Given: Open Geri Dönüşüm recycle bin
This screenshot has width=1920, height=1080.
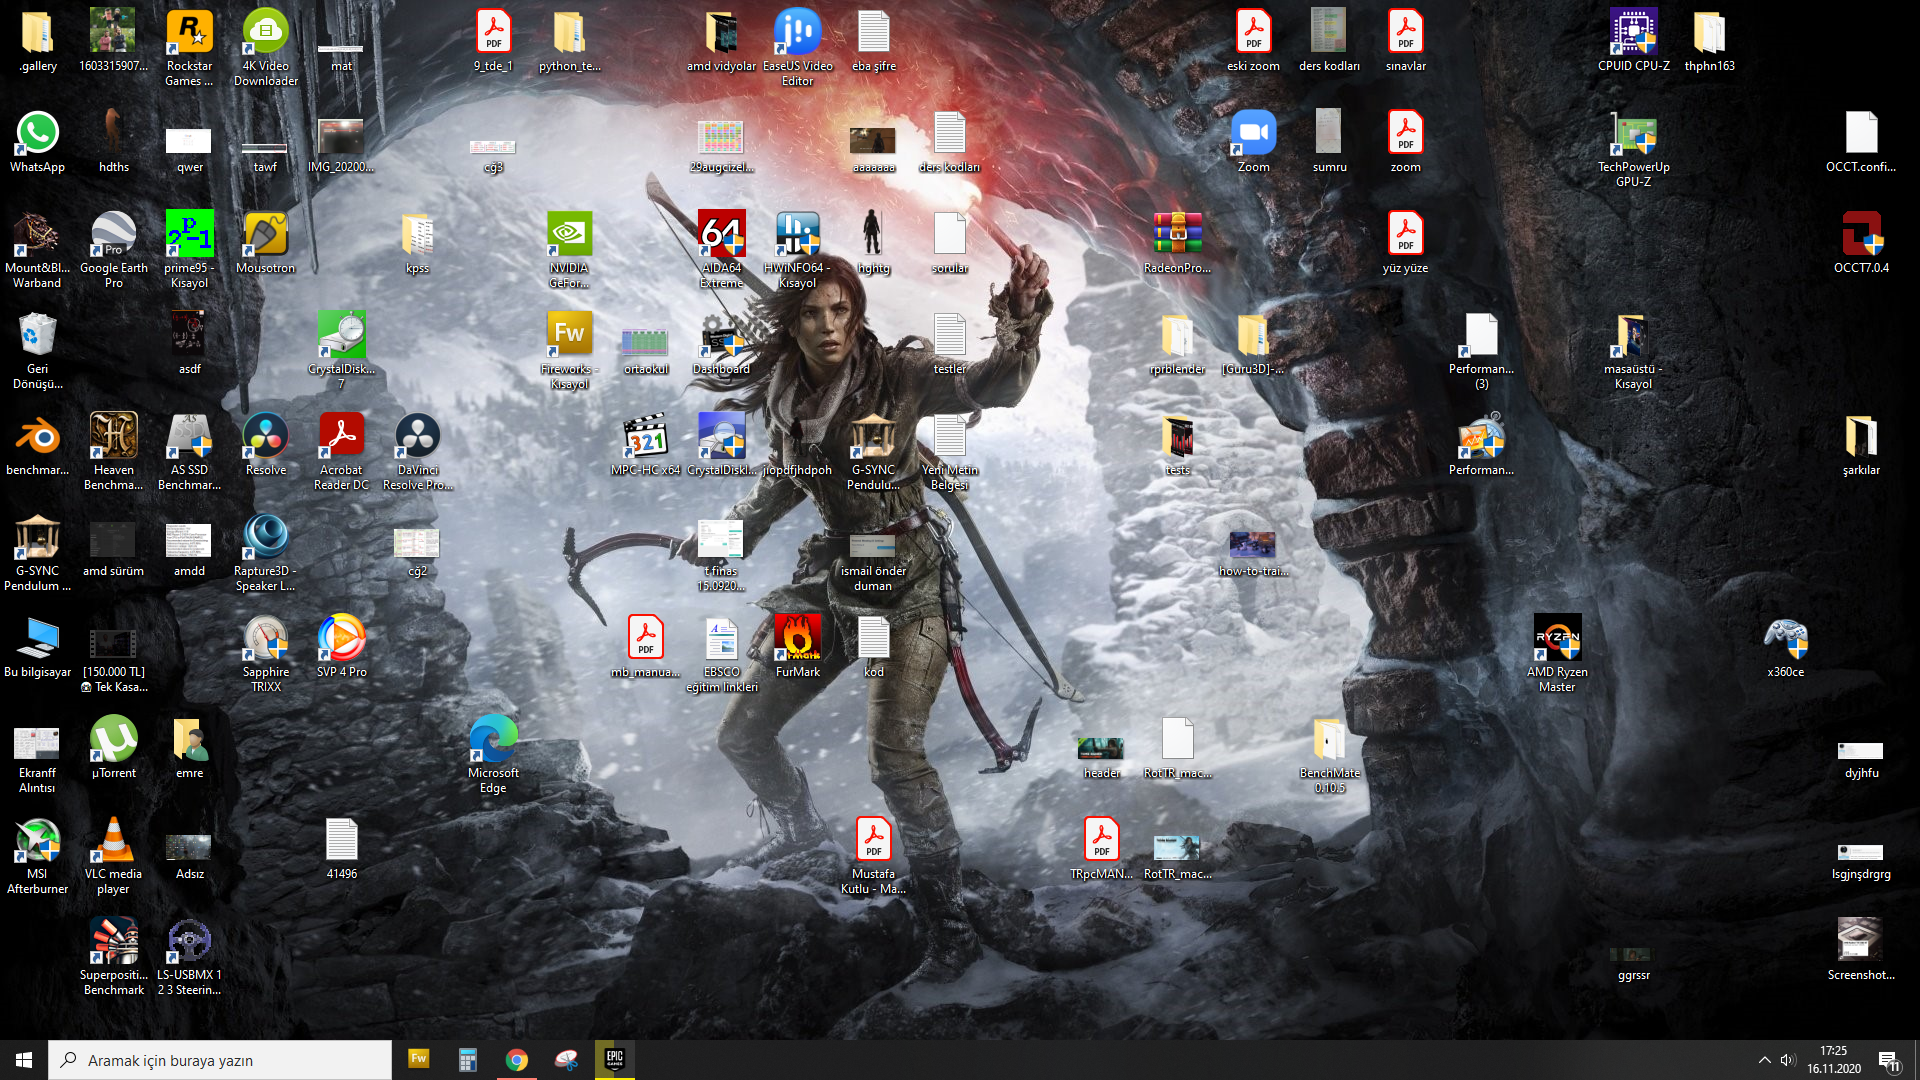Looking at the screenshot, I should [37, 351].
